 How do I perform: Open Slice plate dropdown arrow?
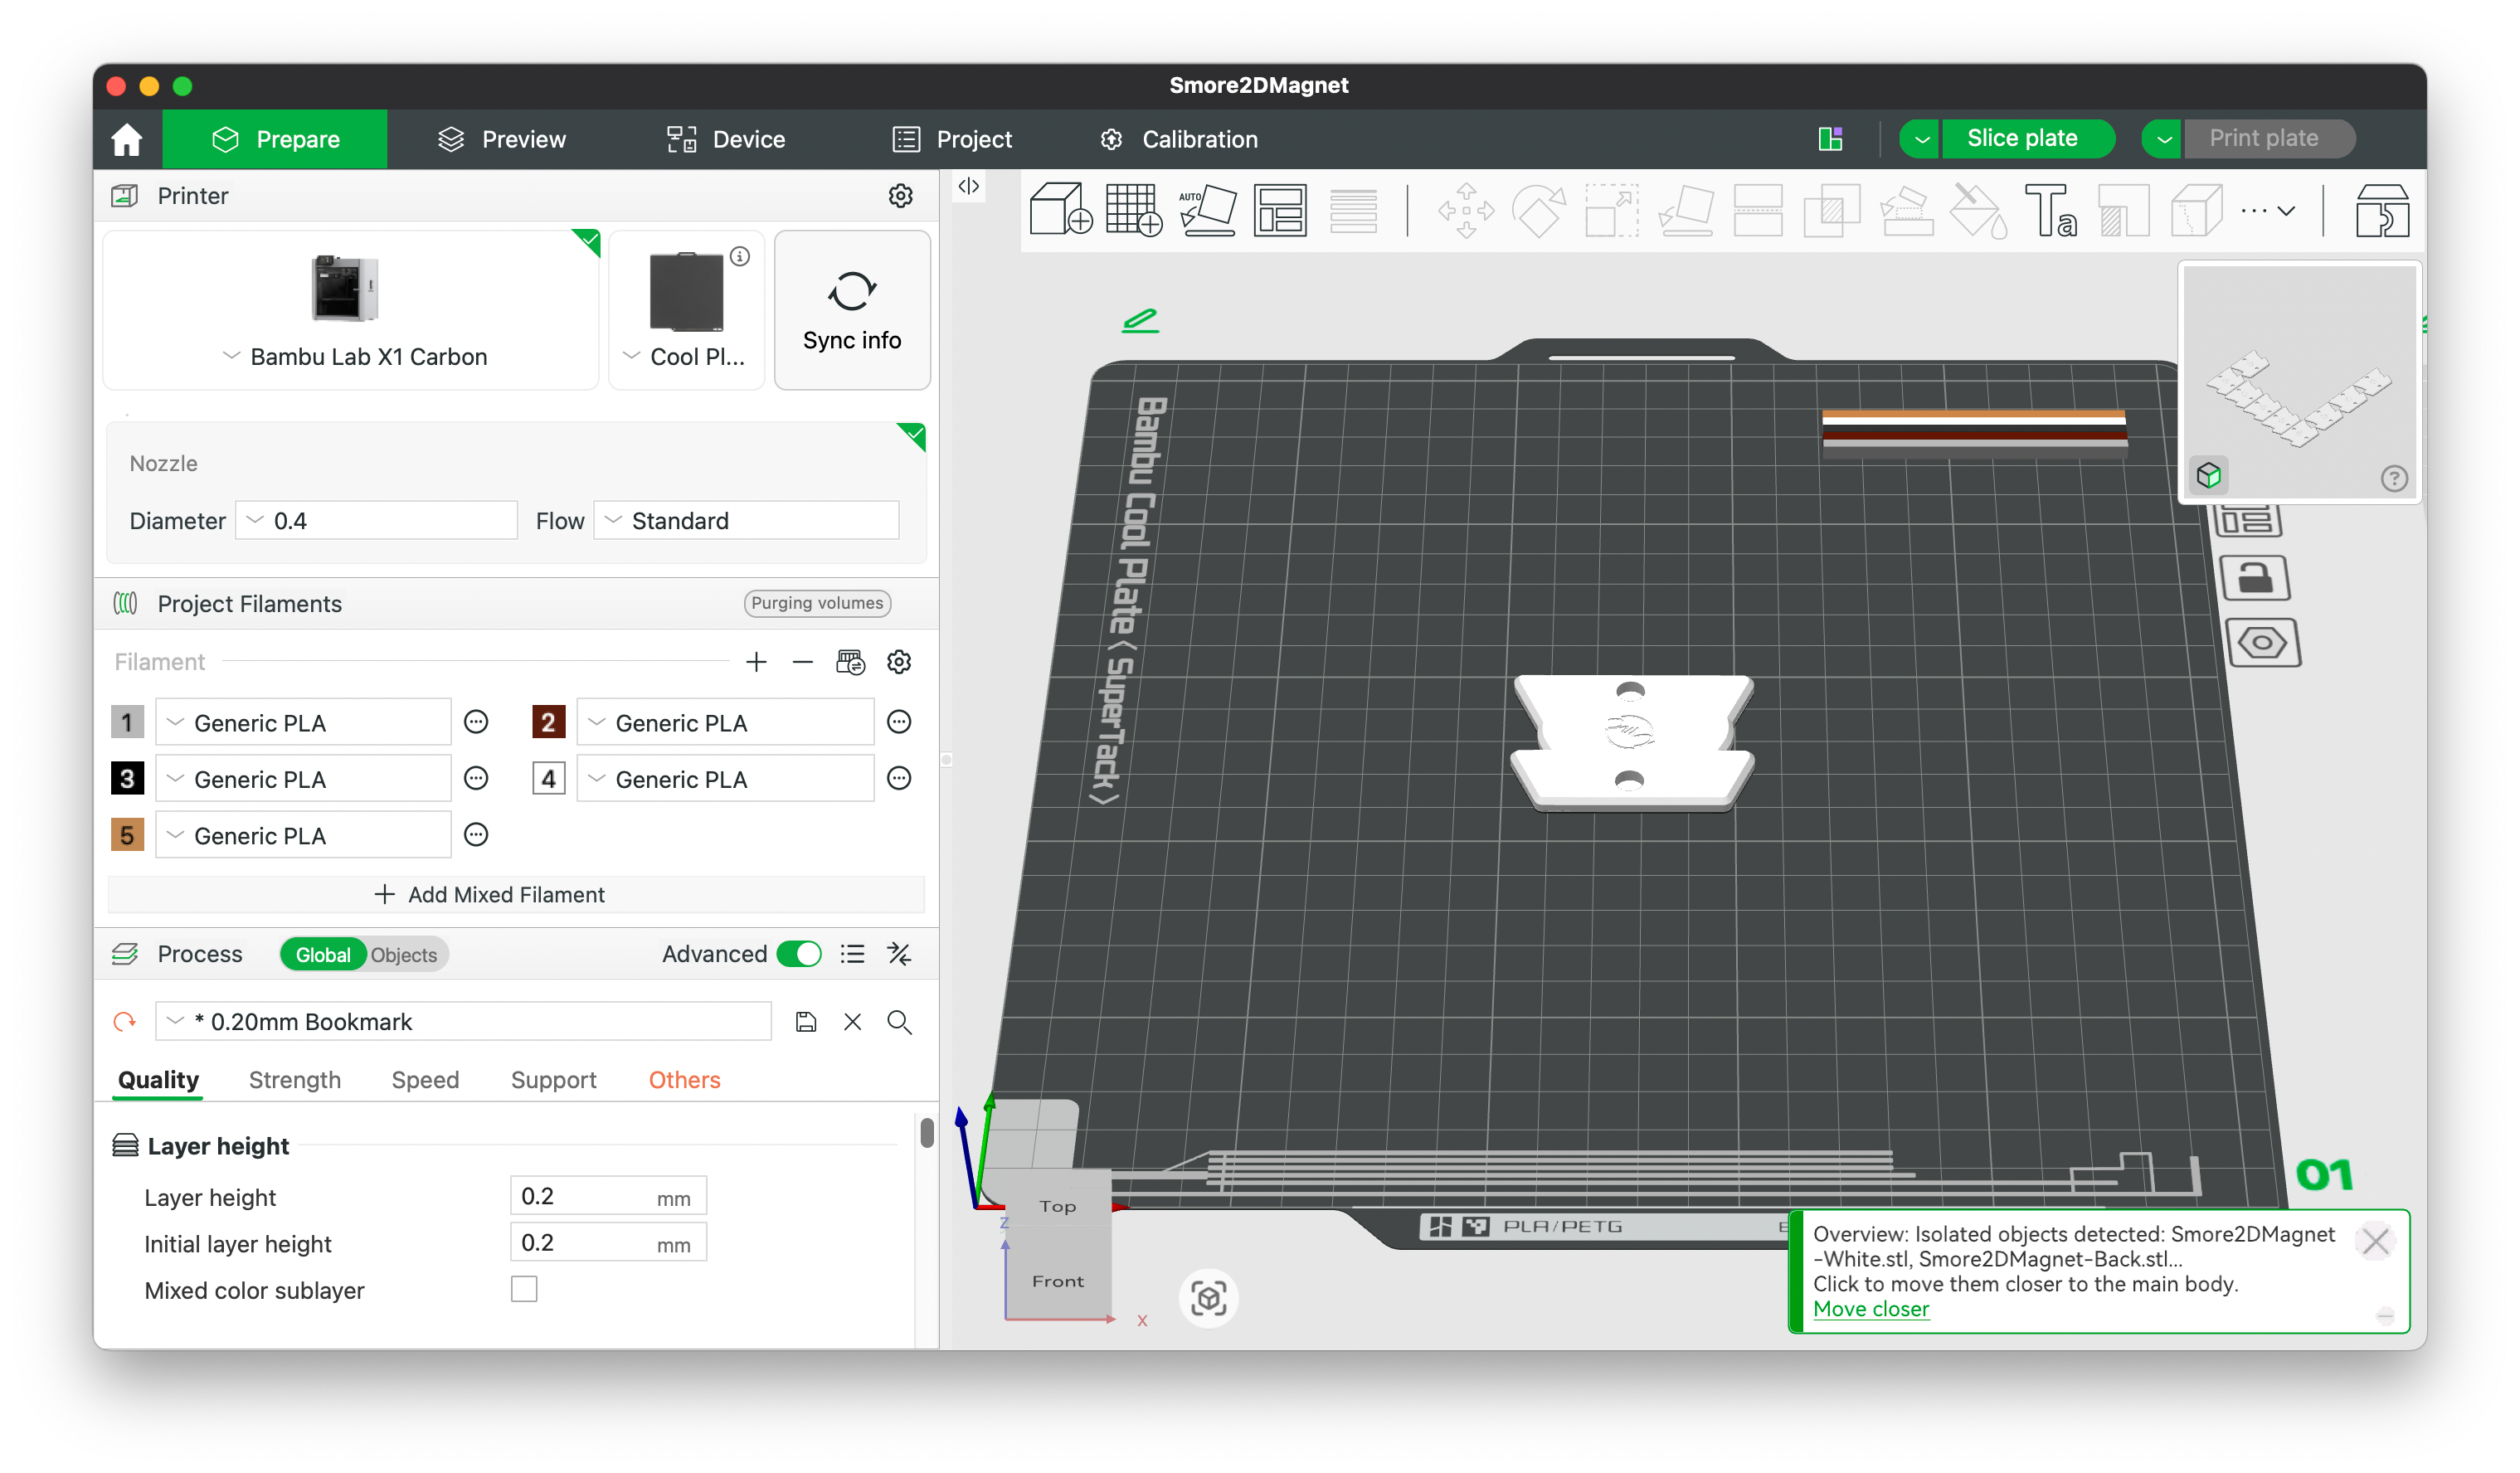1920,139
